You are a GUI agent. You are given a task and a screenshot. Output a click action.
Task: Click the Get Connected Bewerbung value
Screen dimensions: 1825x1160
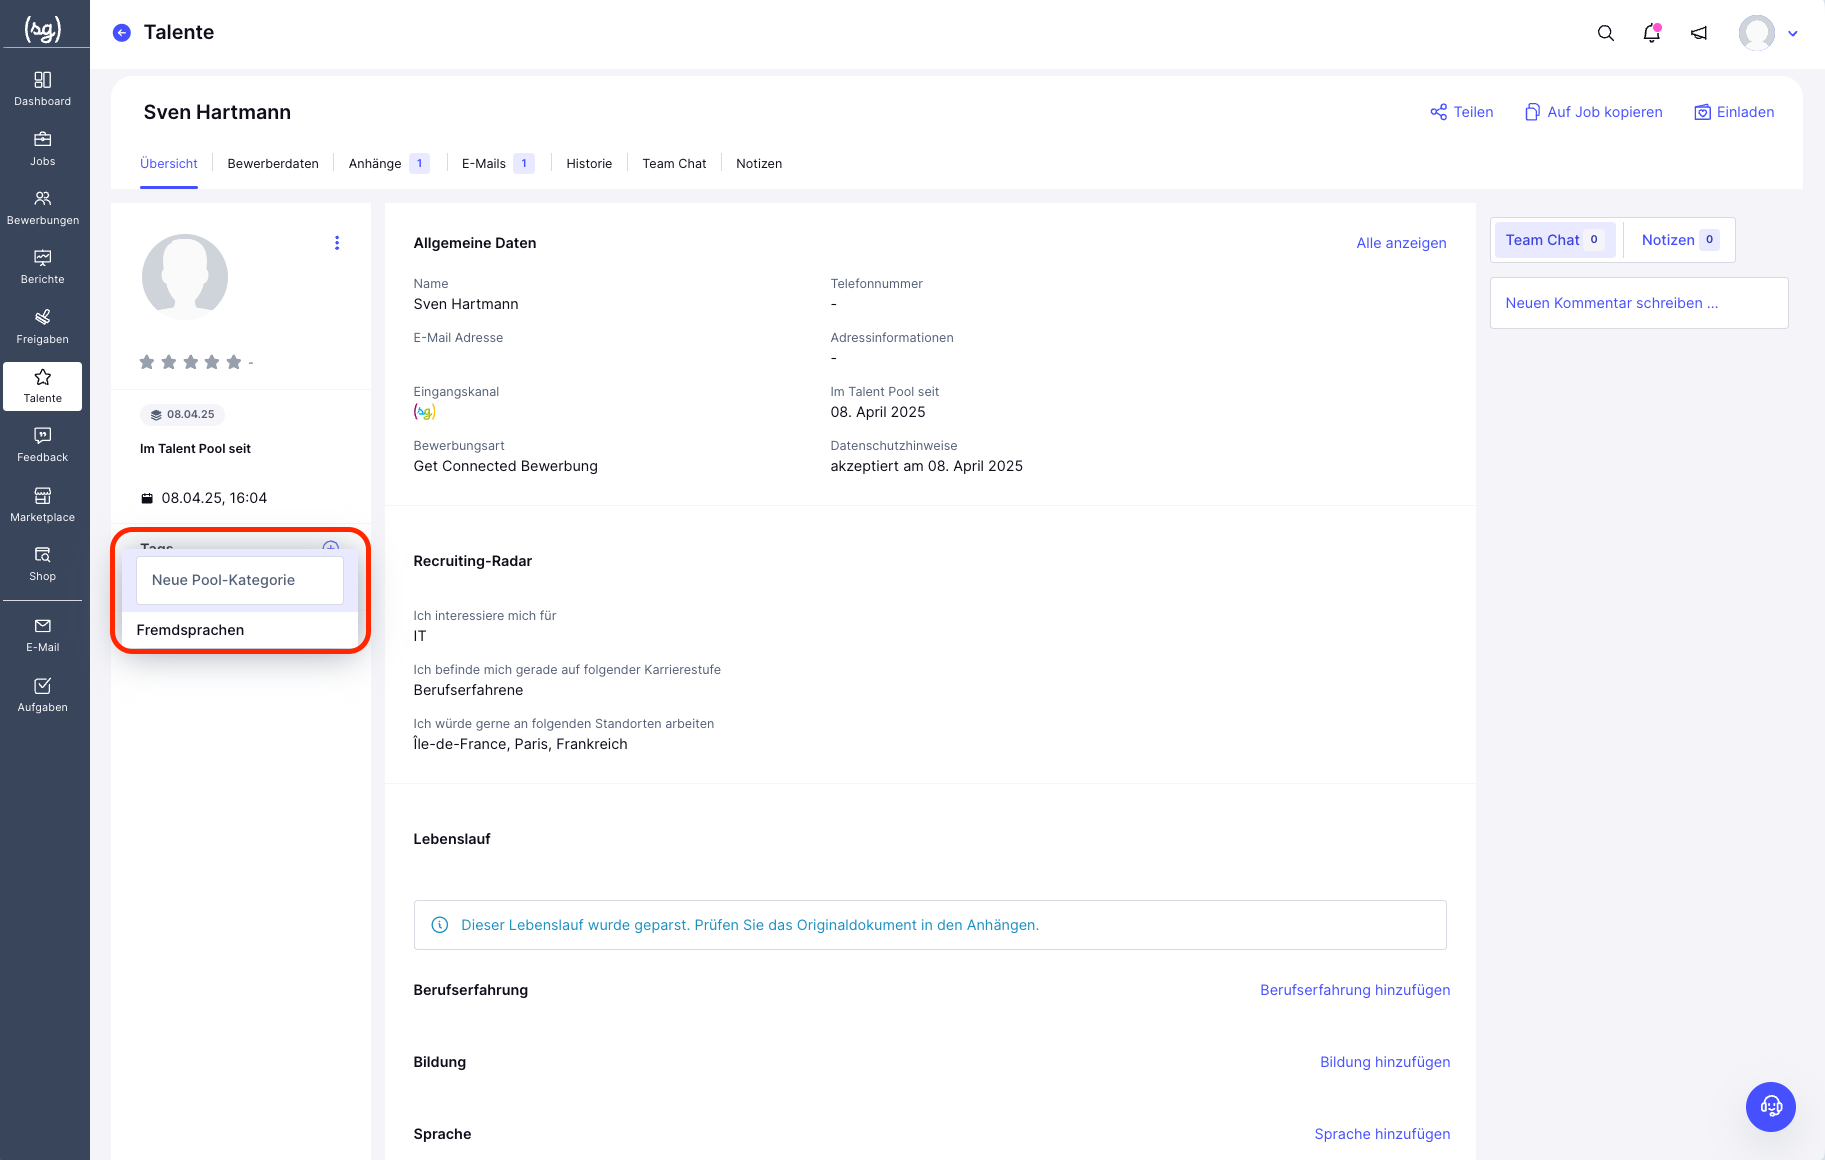click(506, 466)
